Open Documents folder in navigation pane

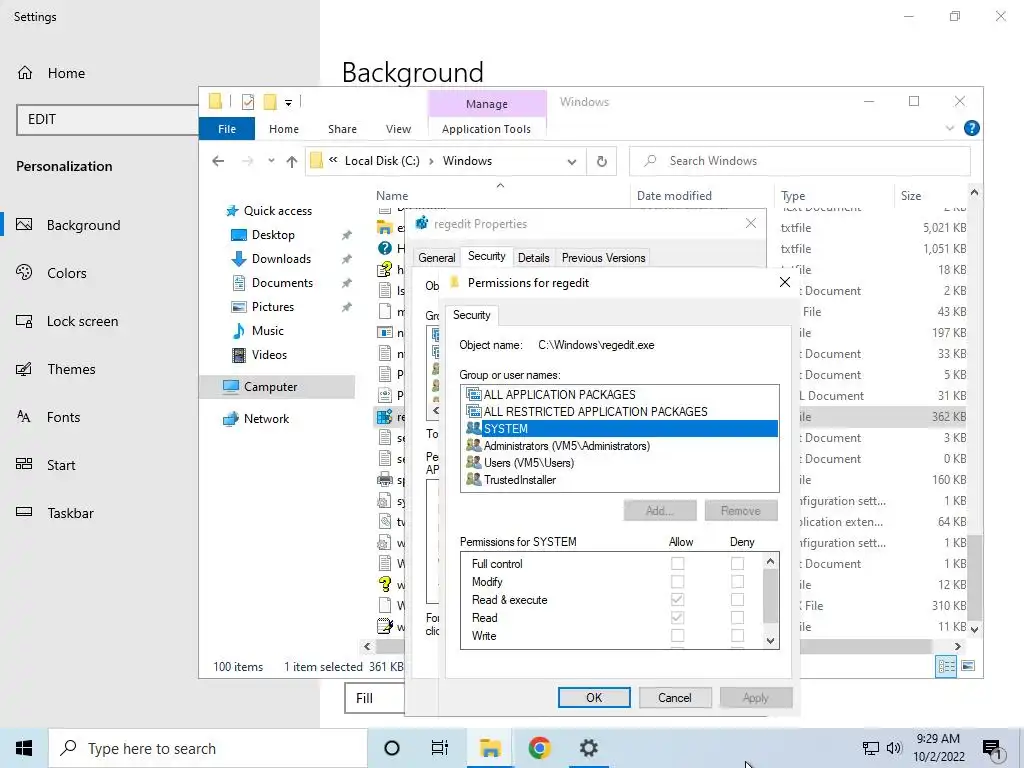[282, 283]
